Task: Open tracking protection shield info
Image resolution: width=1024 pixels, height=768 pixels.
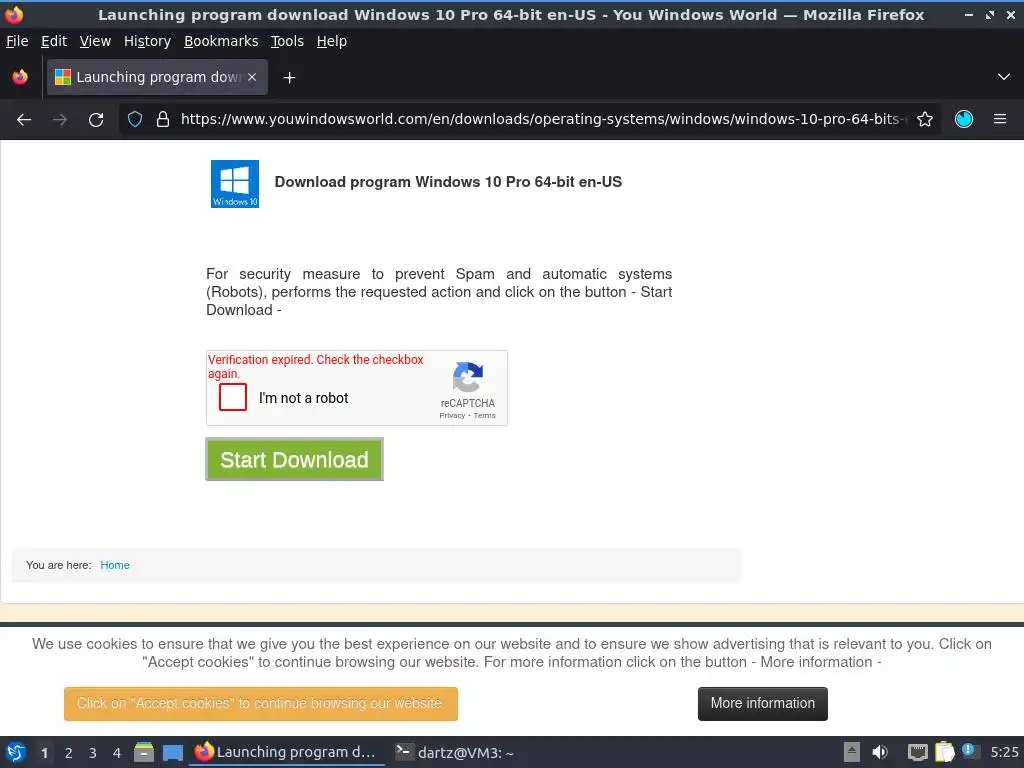Action: [x=135, y=120]
